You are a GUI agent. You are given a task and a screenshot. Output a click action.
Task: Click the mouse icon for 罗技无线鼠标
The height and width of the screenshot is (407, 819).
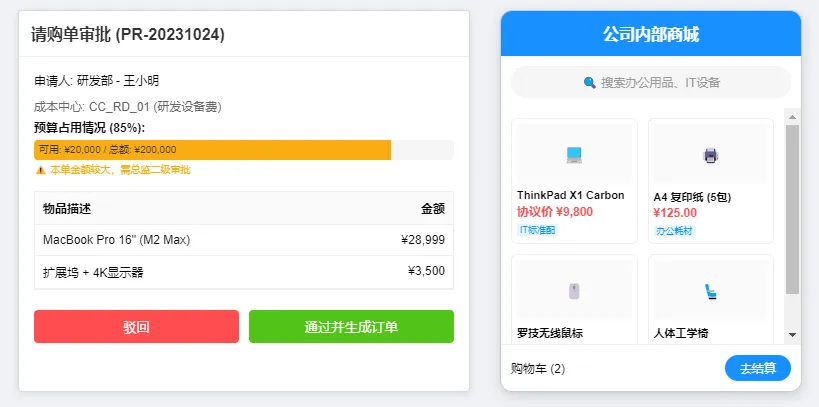pos(574,291)
